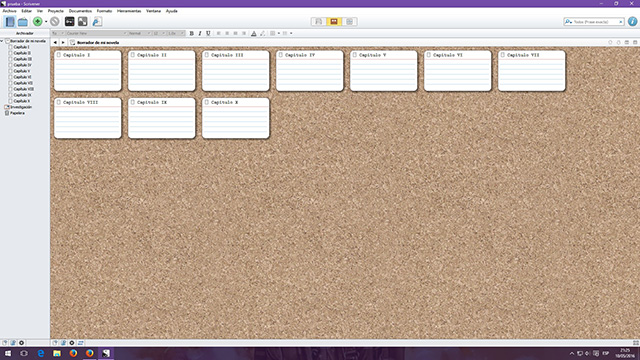The width and height of the screenshot is (640, 360).
Task: Toggle italic formatting
Action: tap(200, 33)
